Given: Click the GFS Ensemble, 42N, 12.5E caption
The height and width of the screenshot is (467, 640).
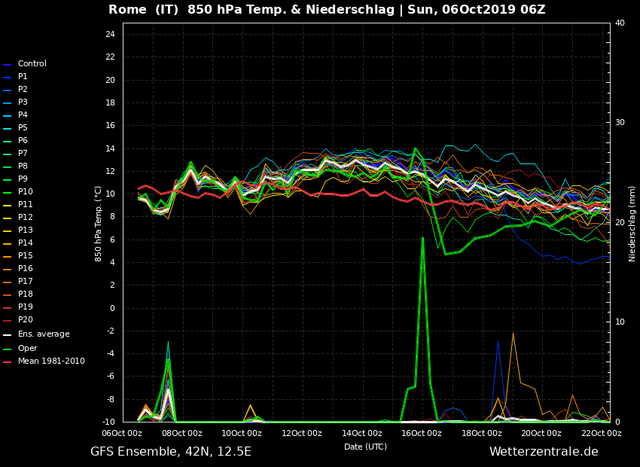Looking at the screenshot, I should (171, 451).
